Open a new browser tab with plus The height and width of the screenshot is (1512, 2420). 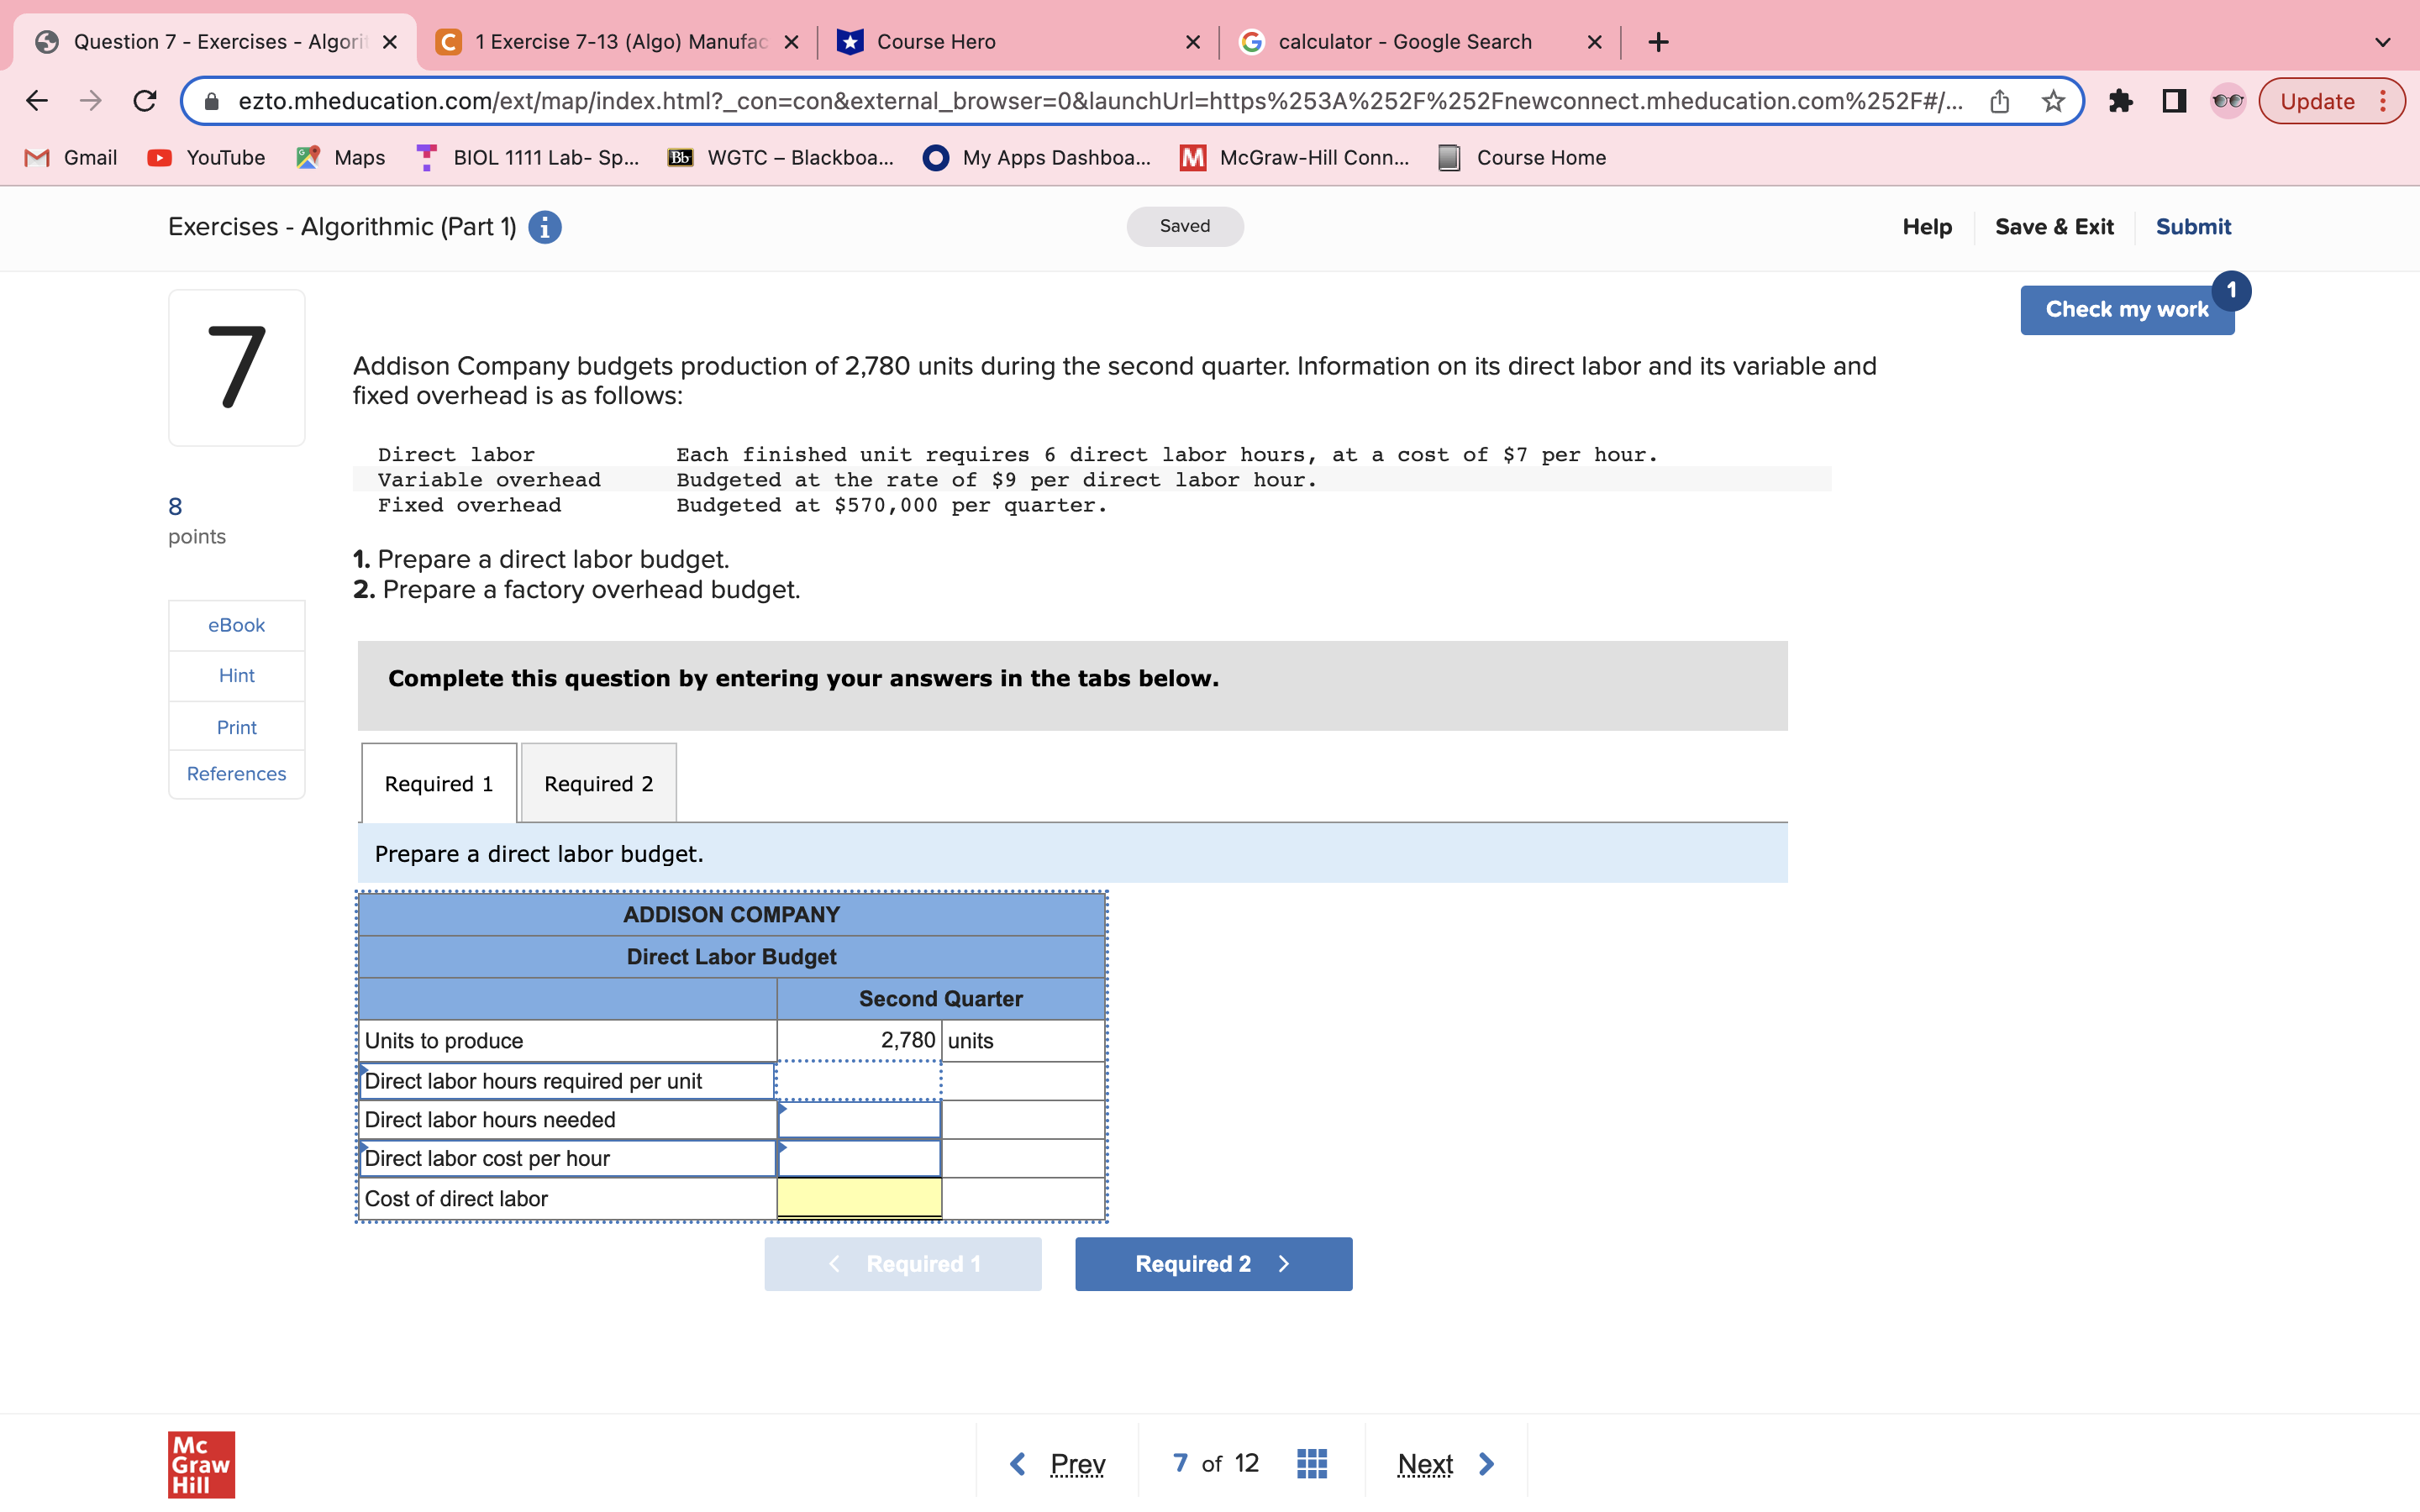(1658, 42)
